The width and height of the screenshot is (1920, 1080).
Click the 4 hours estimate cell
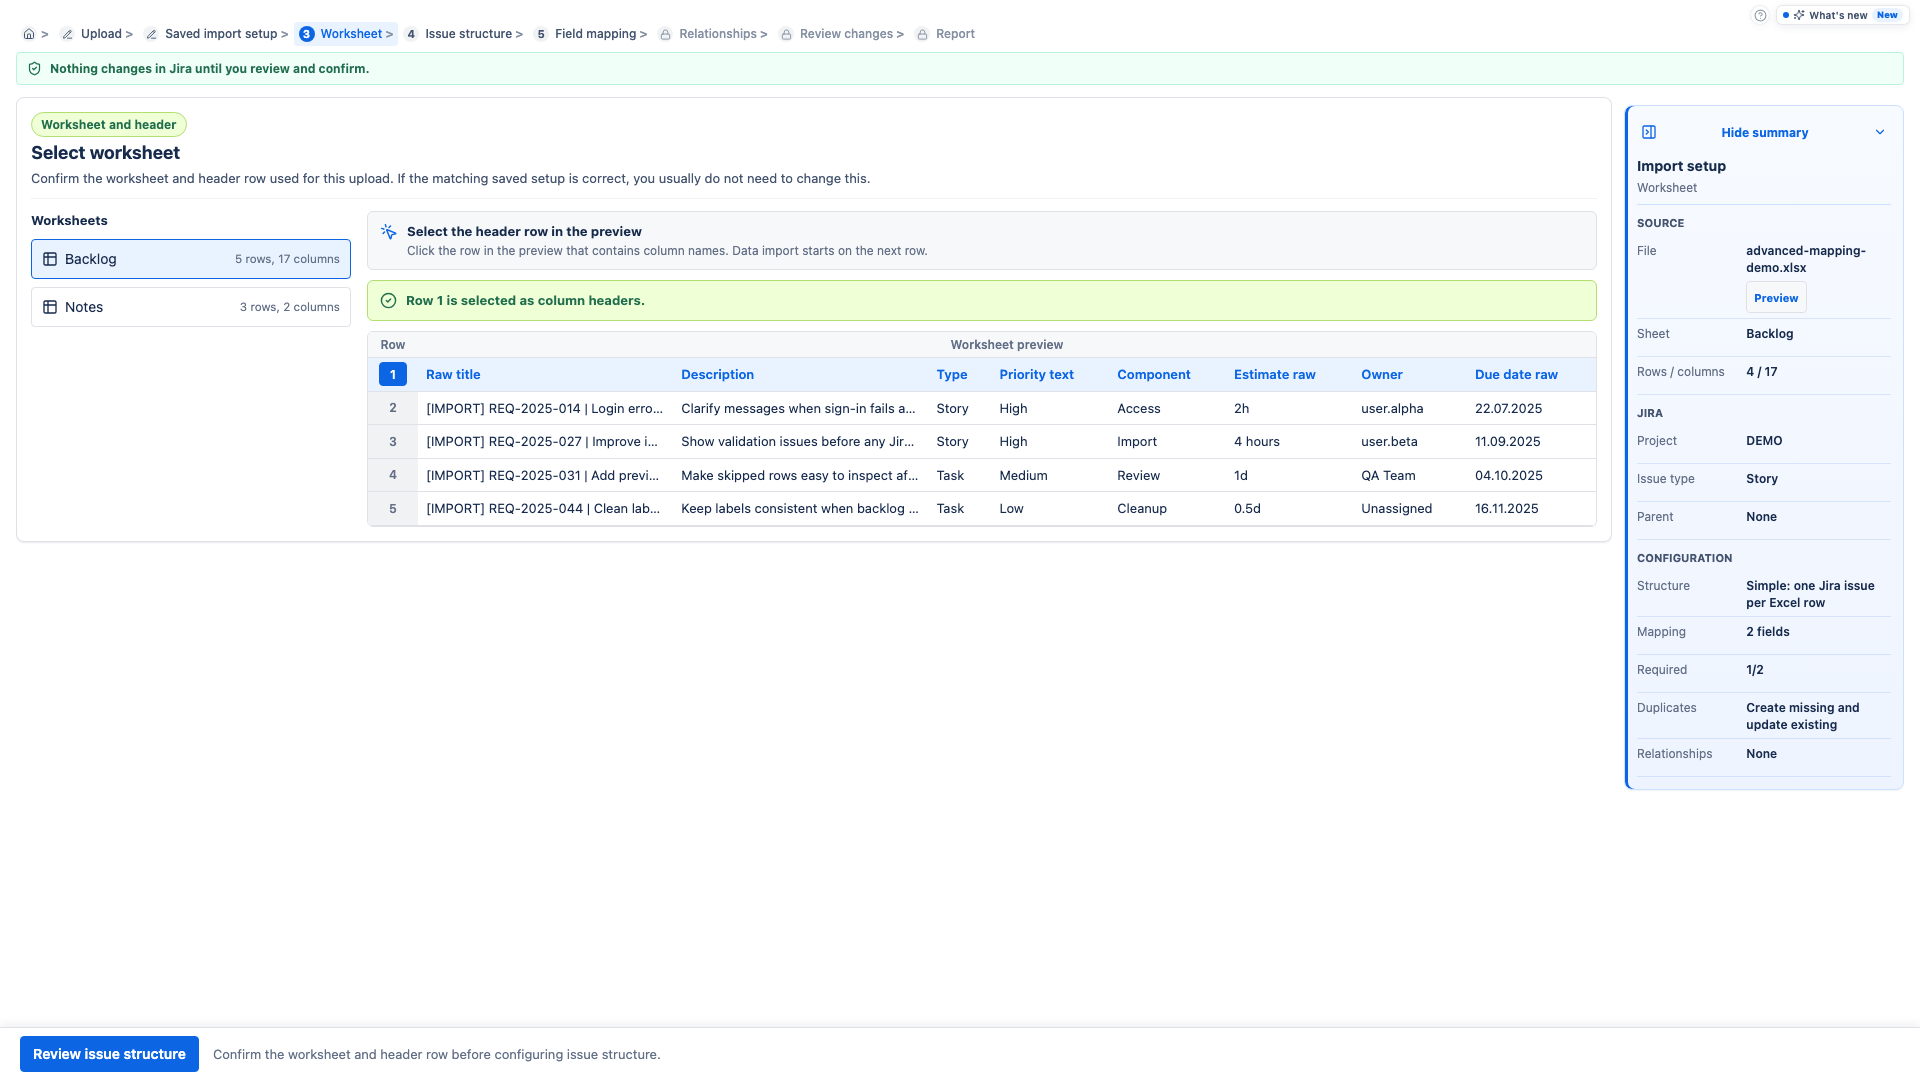1257,441
